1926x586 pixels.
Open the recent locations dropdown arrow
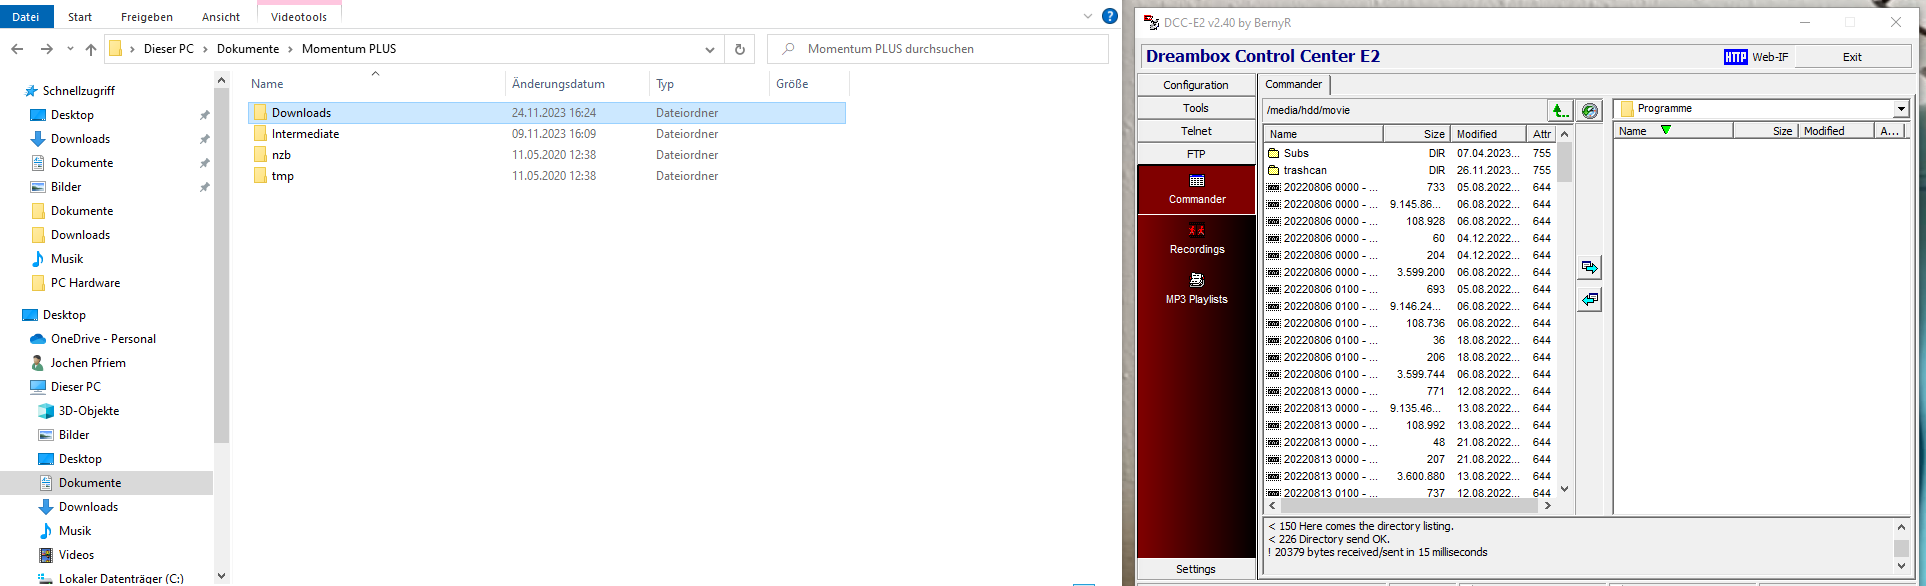[70, 49]
